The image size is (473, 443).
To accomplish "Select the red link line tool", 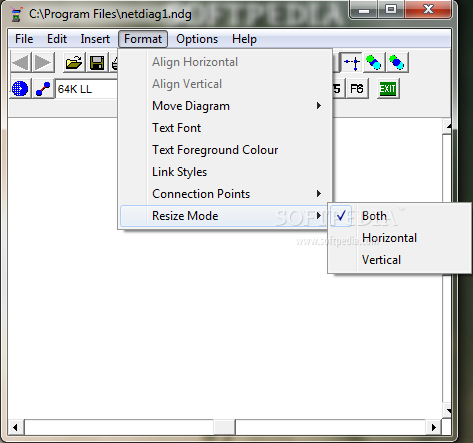I will click(x=43, y=89).
